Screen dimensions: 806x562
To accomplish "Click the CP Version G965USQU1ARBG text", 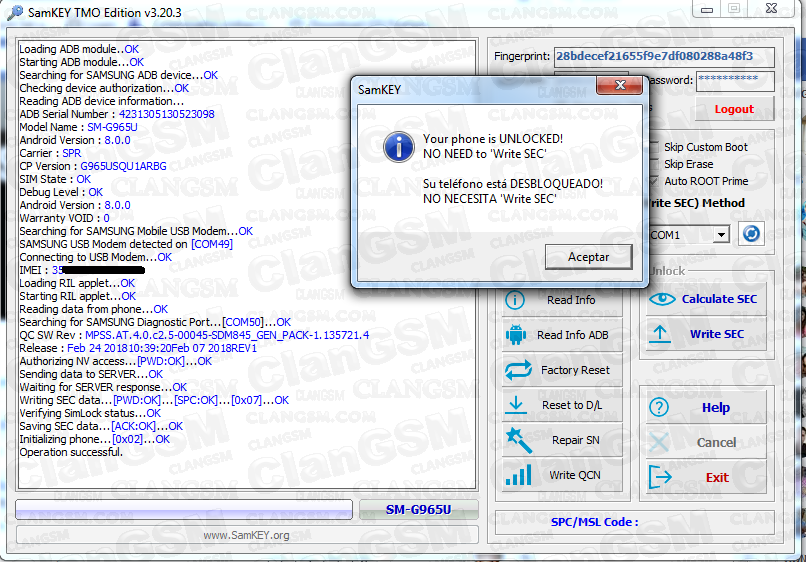I will click(123, 166).
